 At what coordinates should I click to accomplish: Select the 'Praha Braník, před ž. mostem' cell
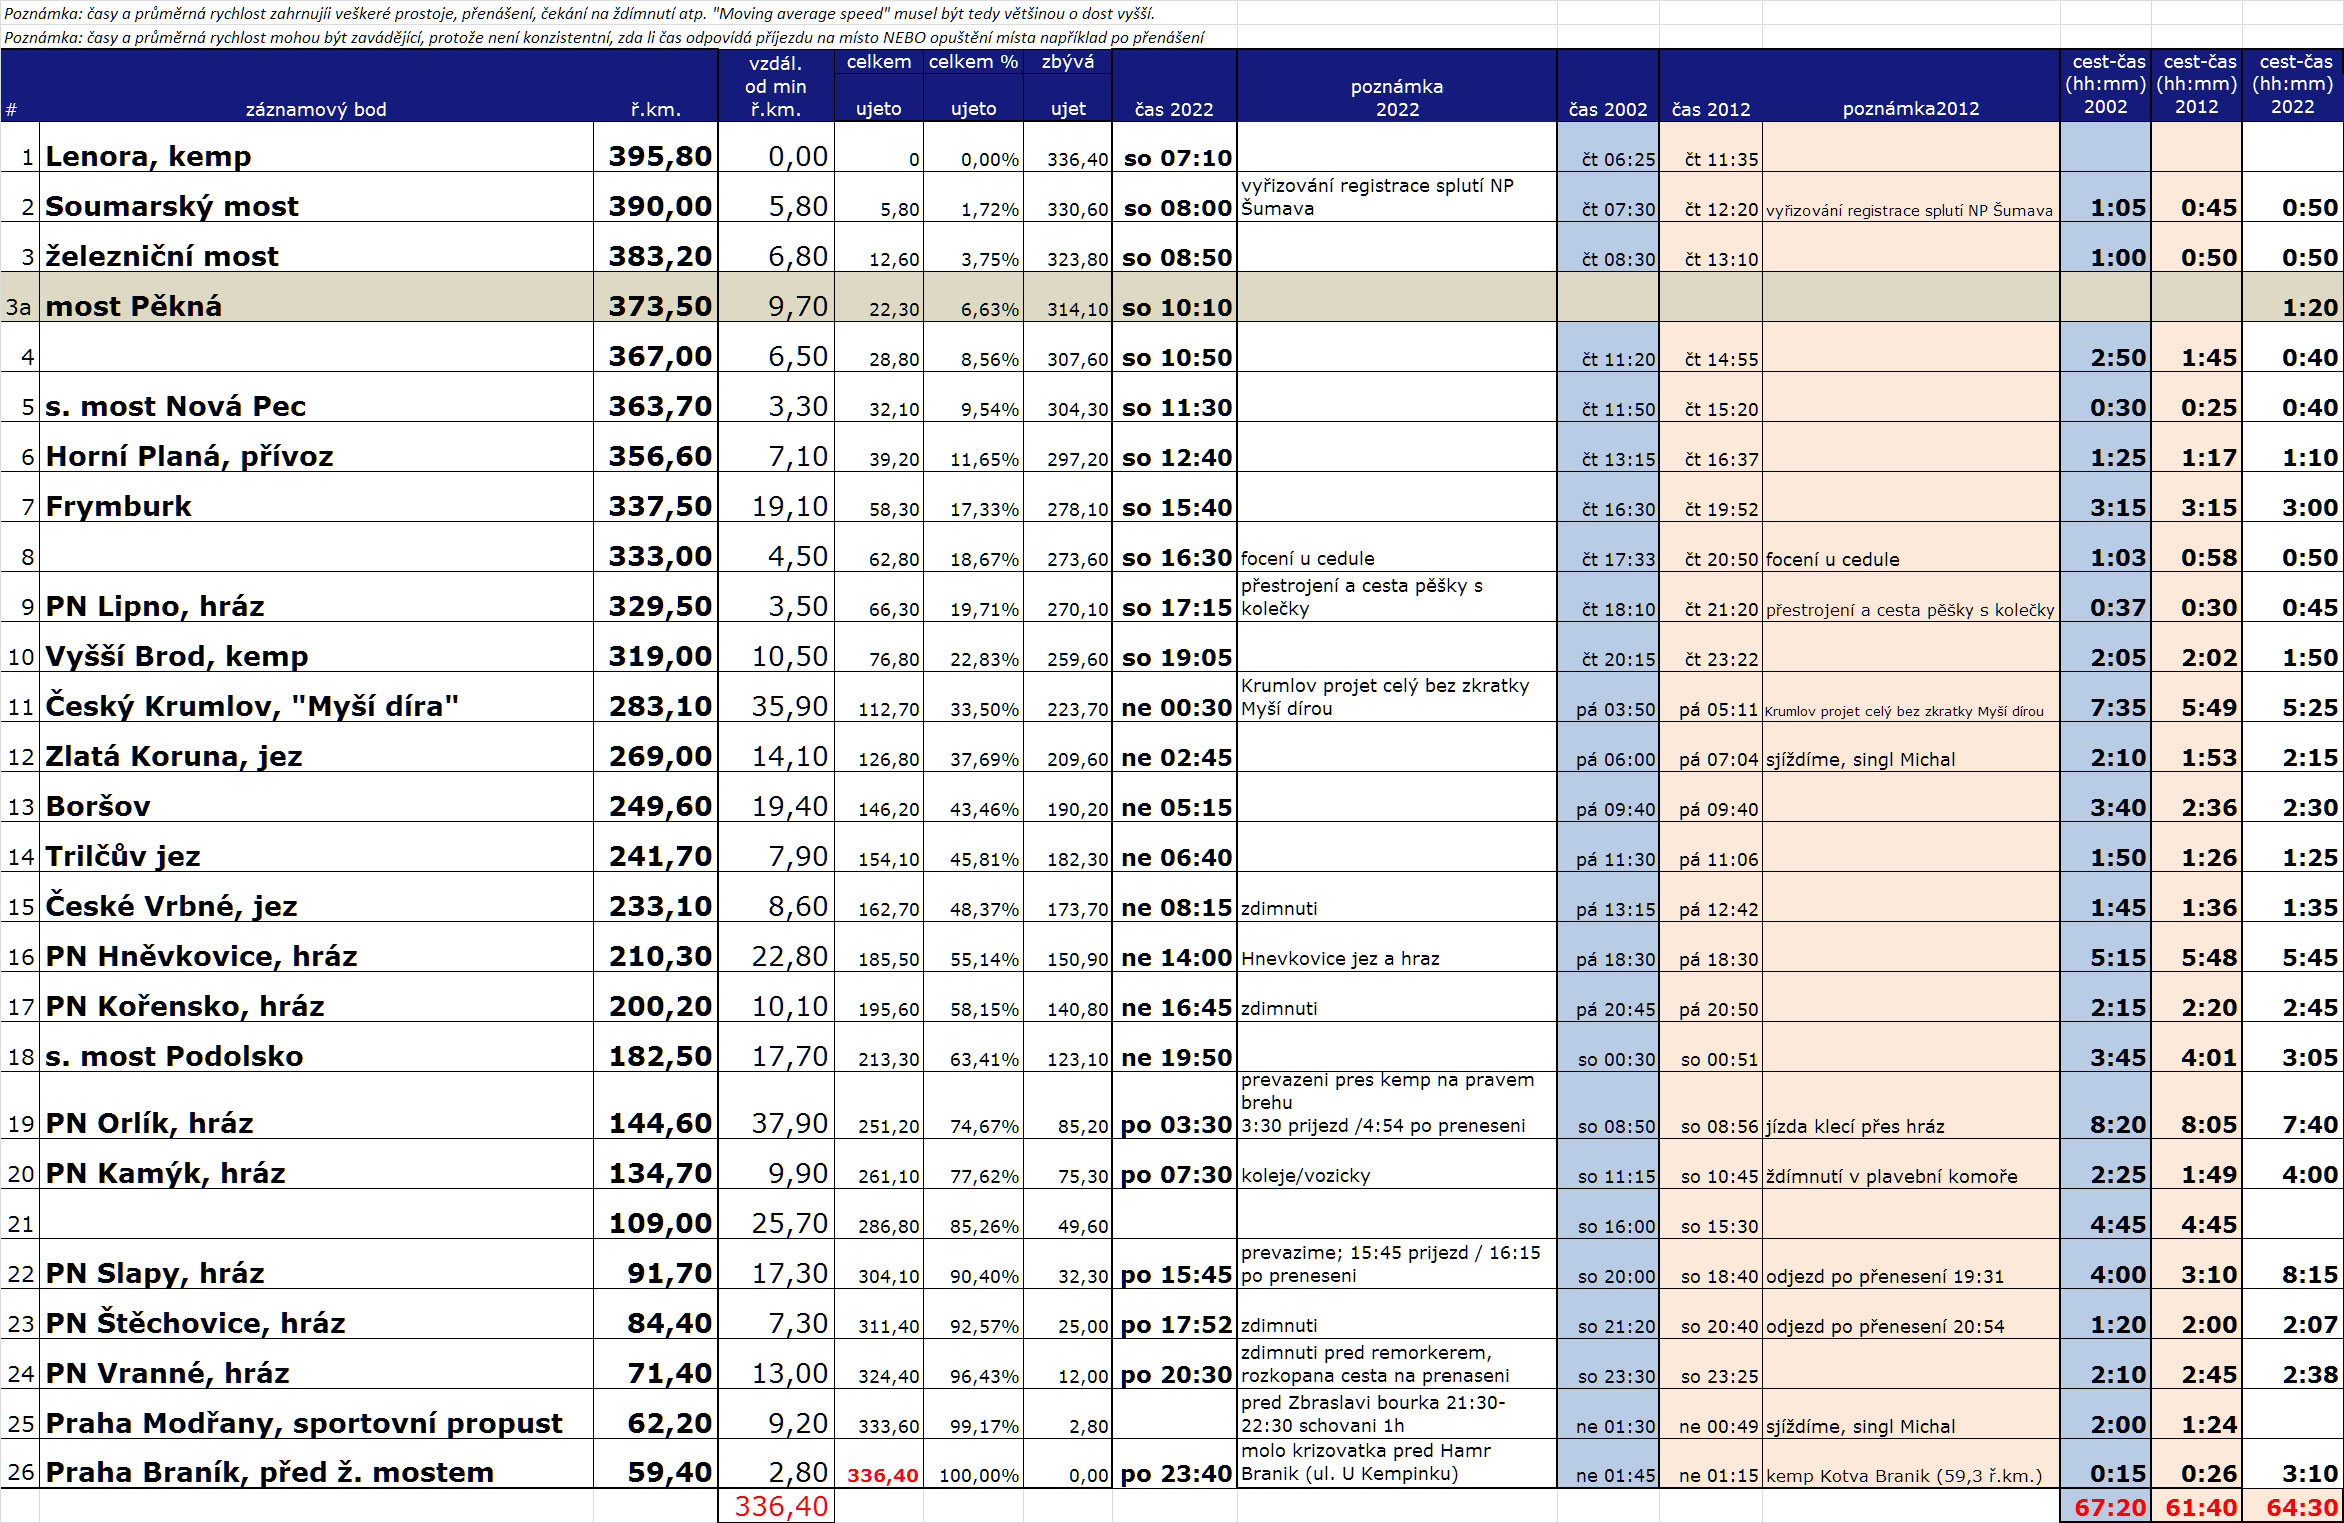tap(269, 1473)
